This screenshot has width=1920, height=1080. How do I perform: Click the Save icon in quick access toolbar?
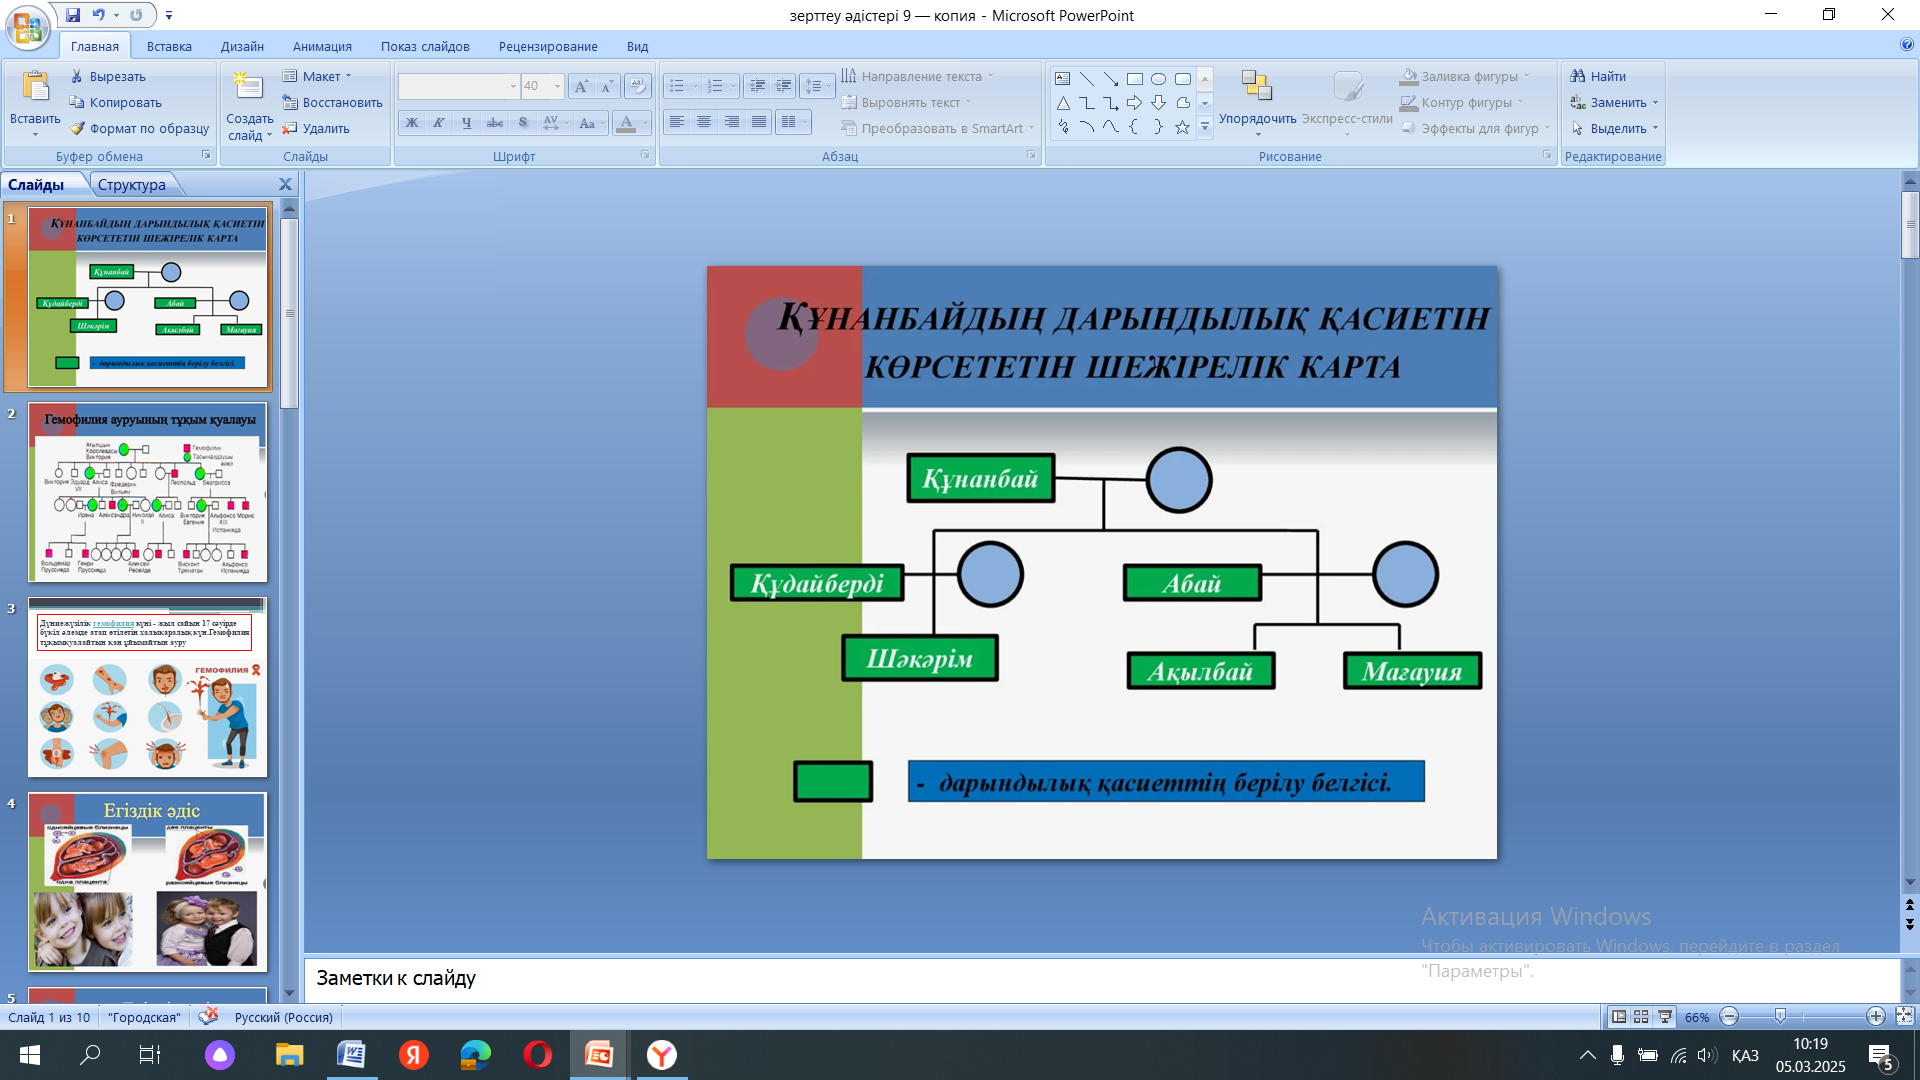pyautogui.click(x=73, y=15)
